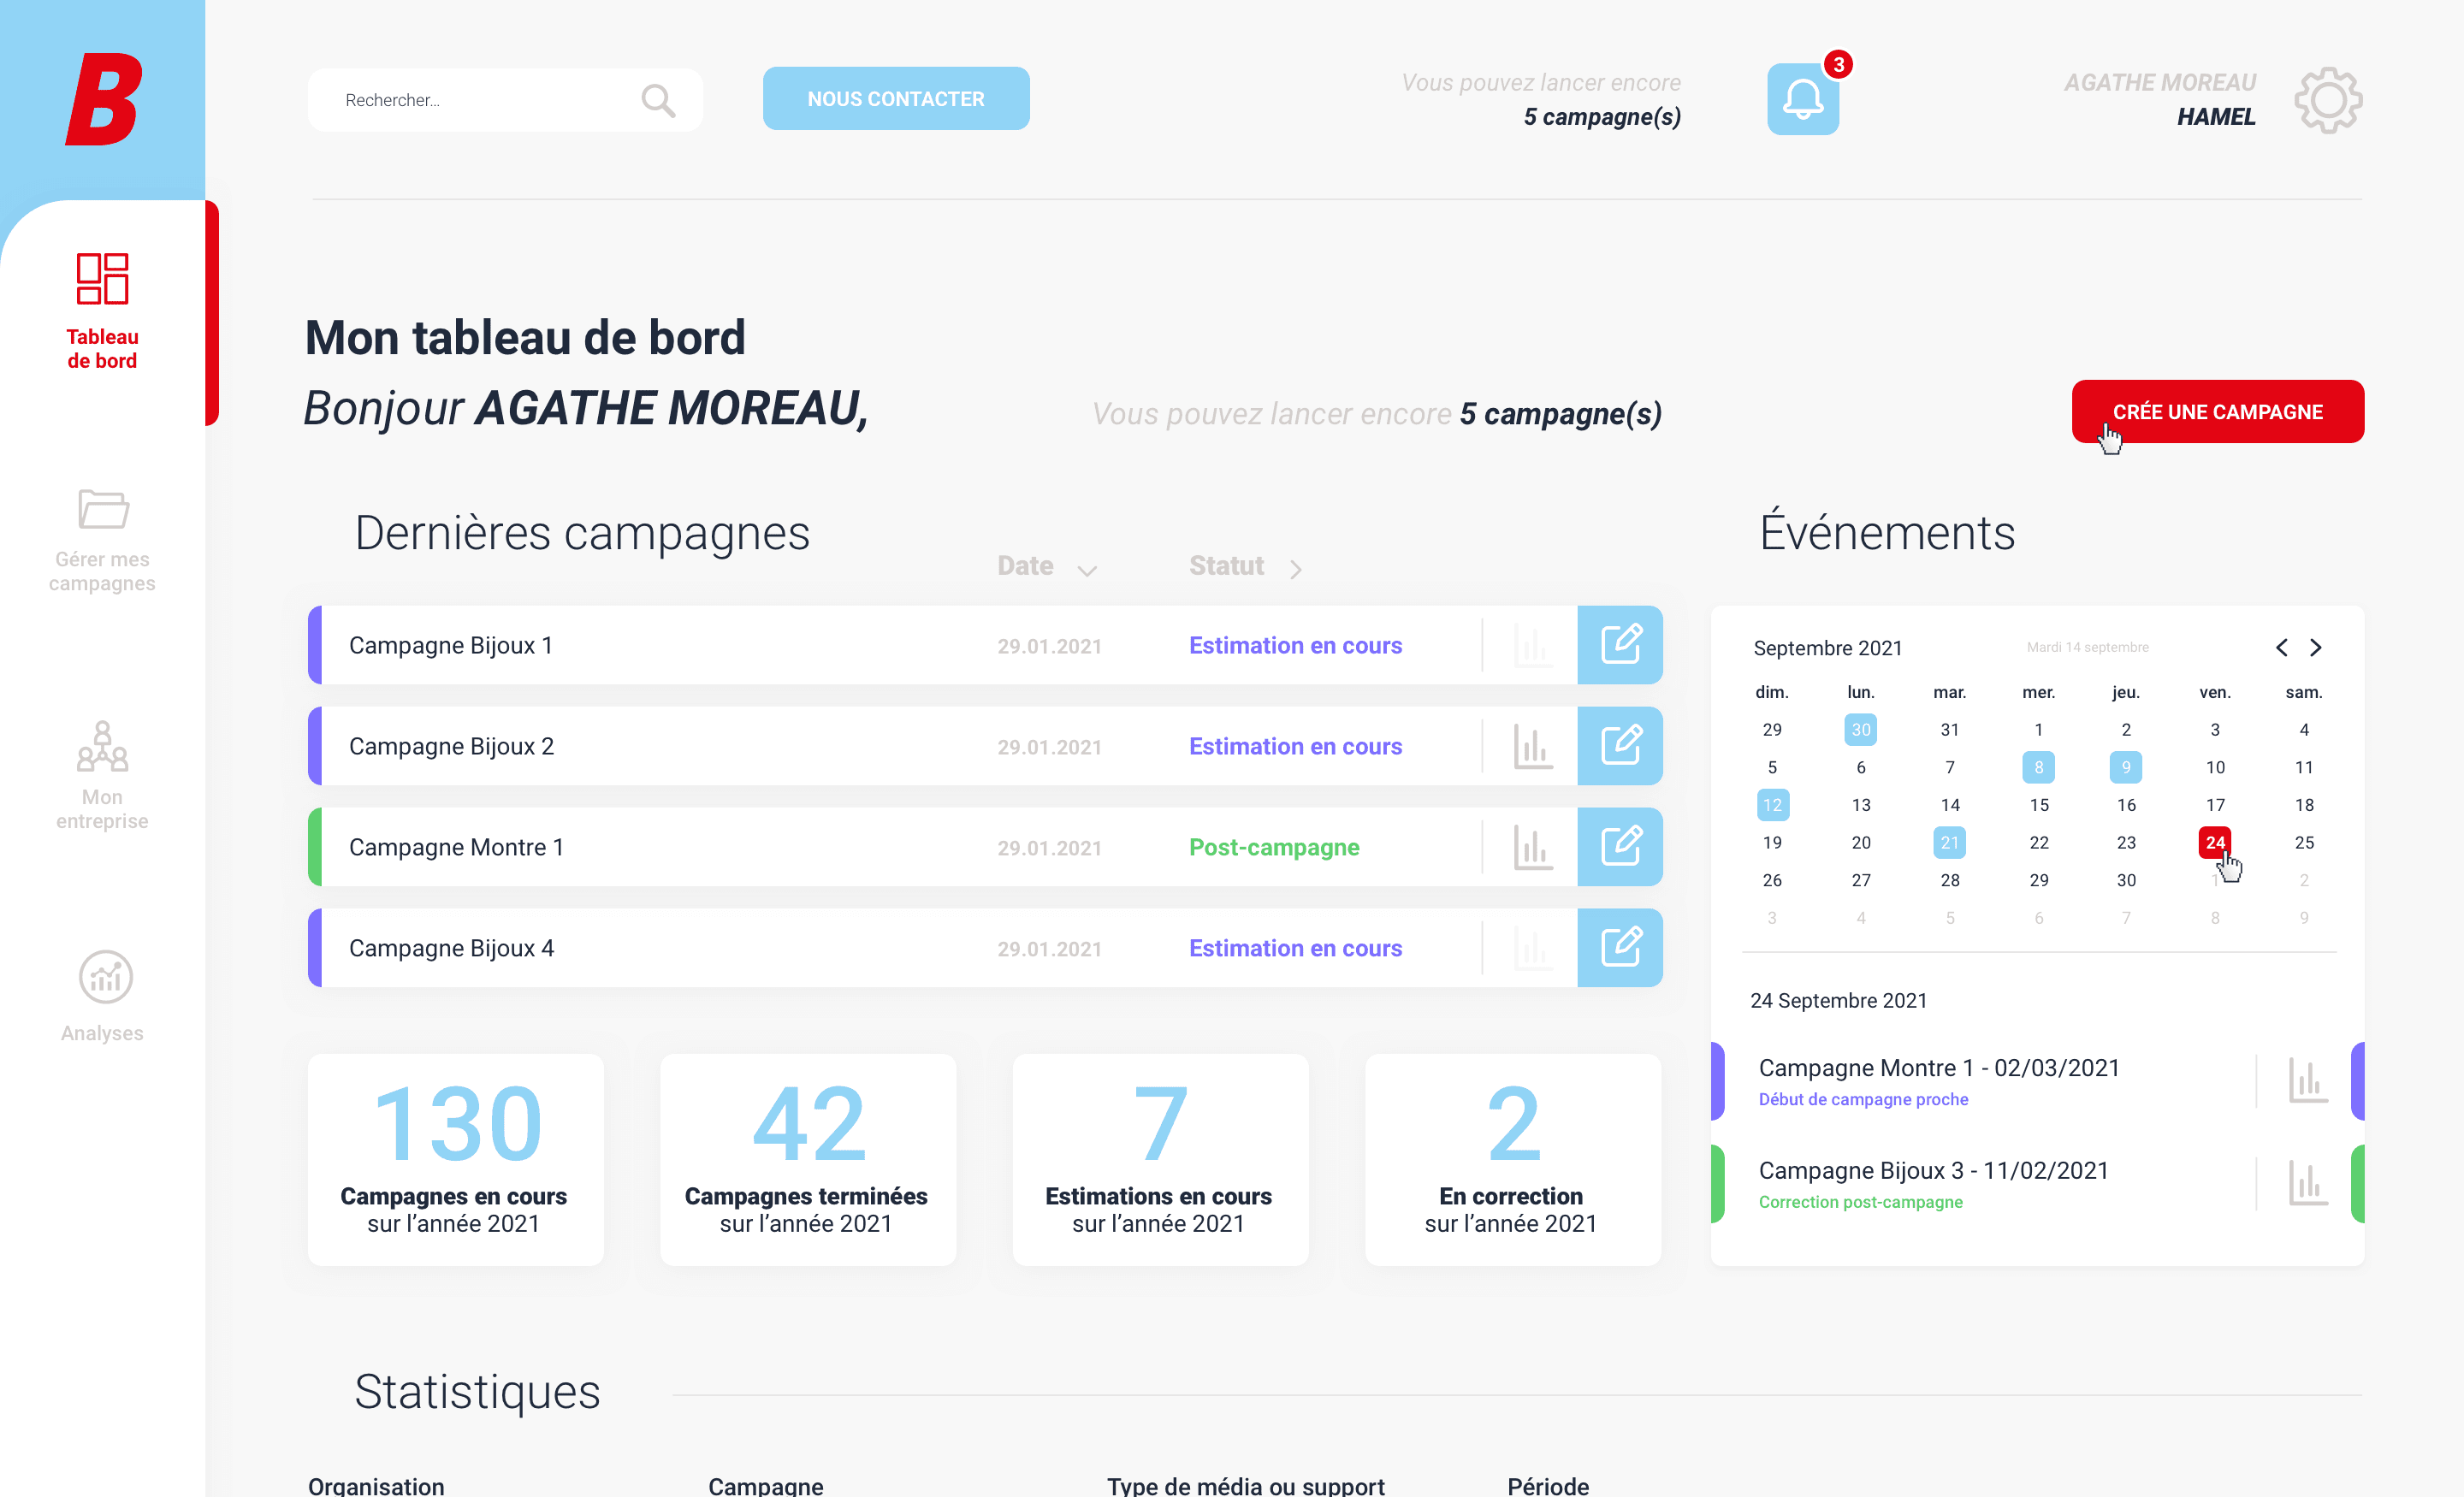Go to previous month in calendar
Screen dimensions: 2464x1497
tap(2281, 647)
